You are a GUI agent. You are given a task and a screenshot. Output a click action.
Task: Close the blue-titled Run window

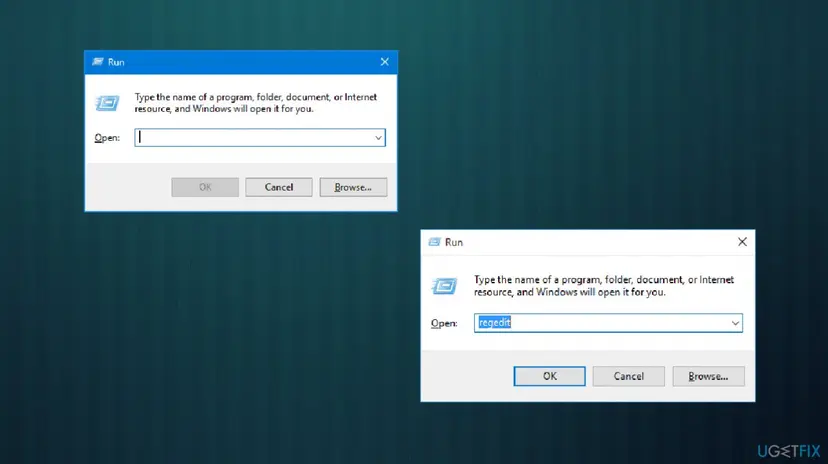(x=384, y=62)
